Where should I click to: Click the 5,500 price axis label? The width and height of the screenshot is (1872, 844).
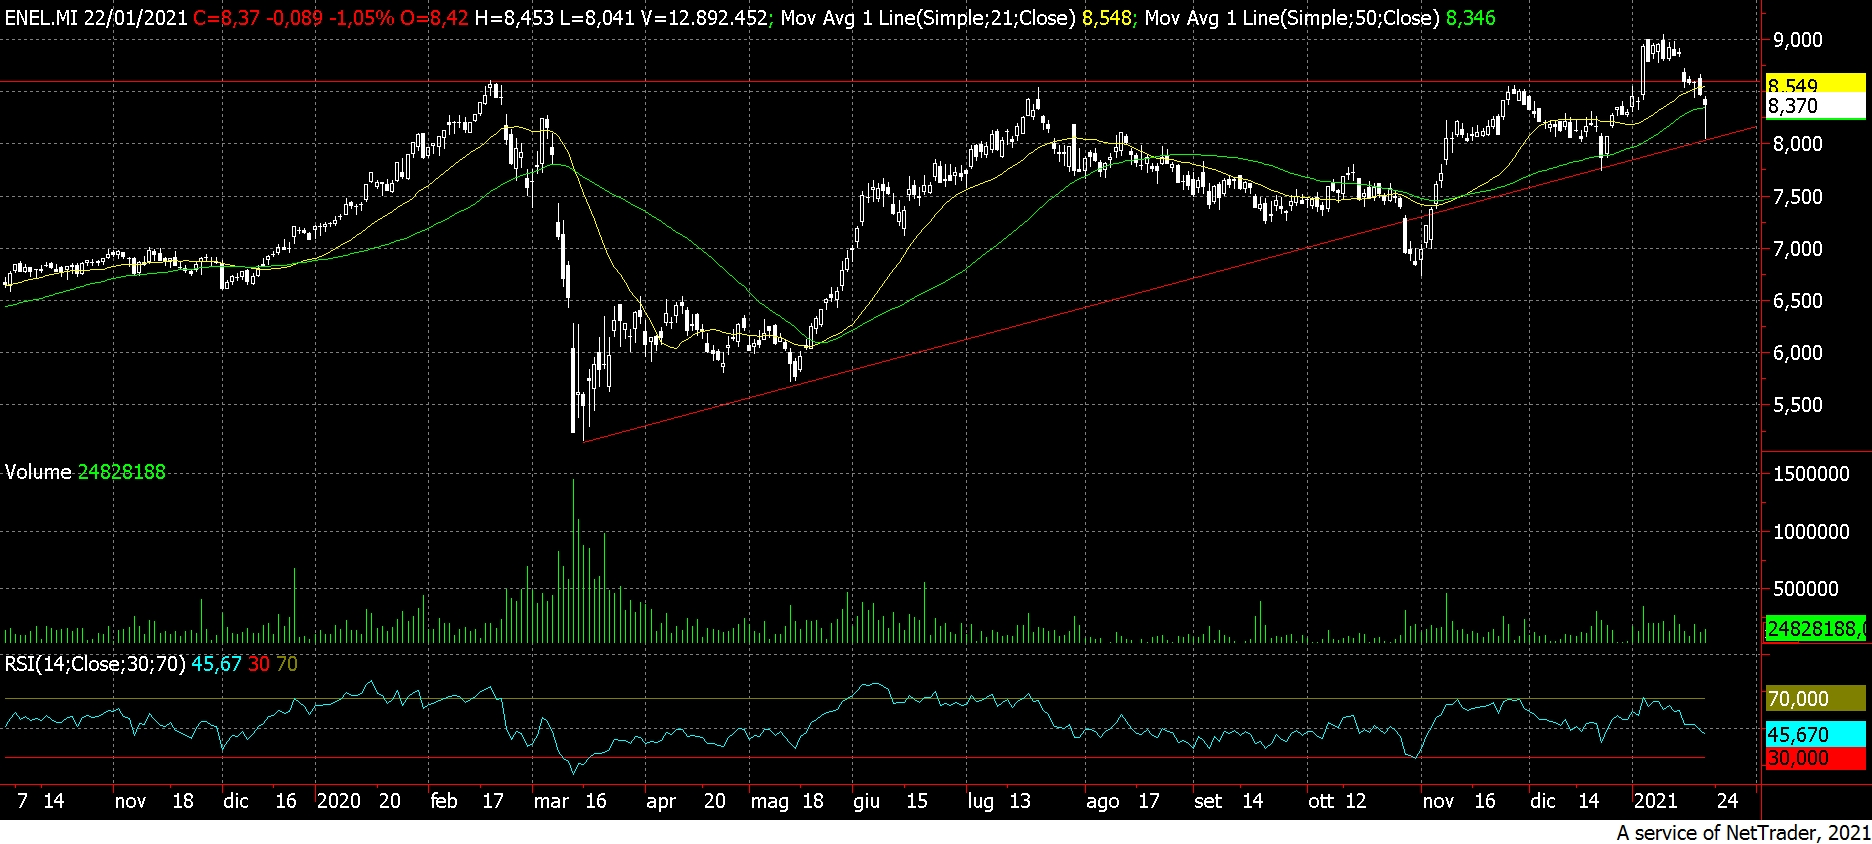pos(1798,404)
